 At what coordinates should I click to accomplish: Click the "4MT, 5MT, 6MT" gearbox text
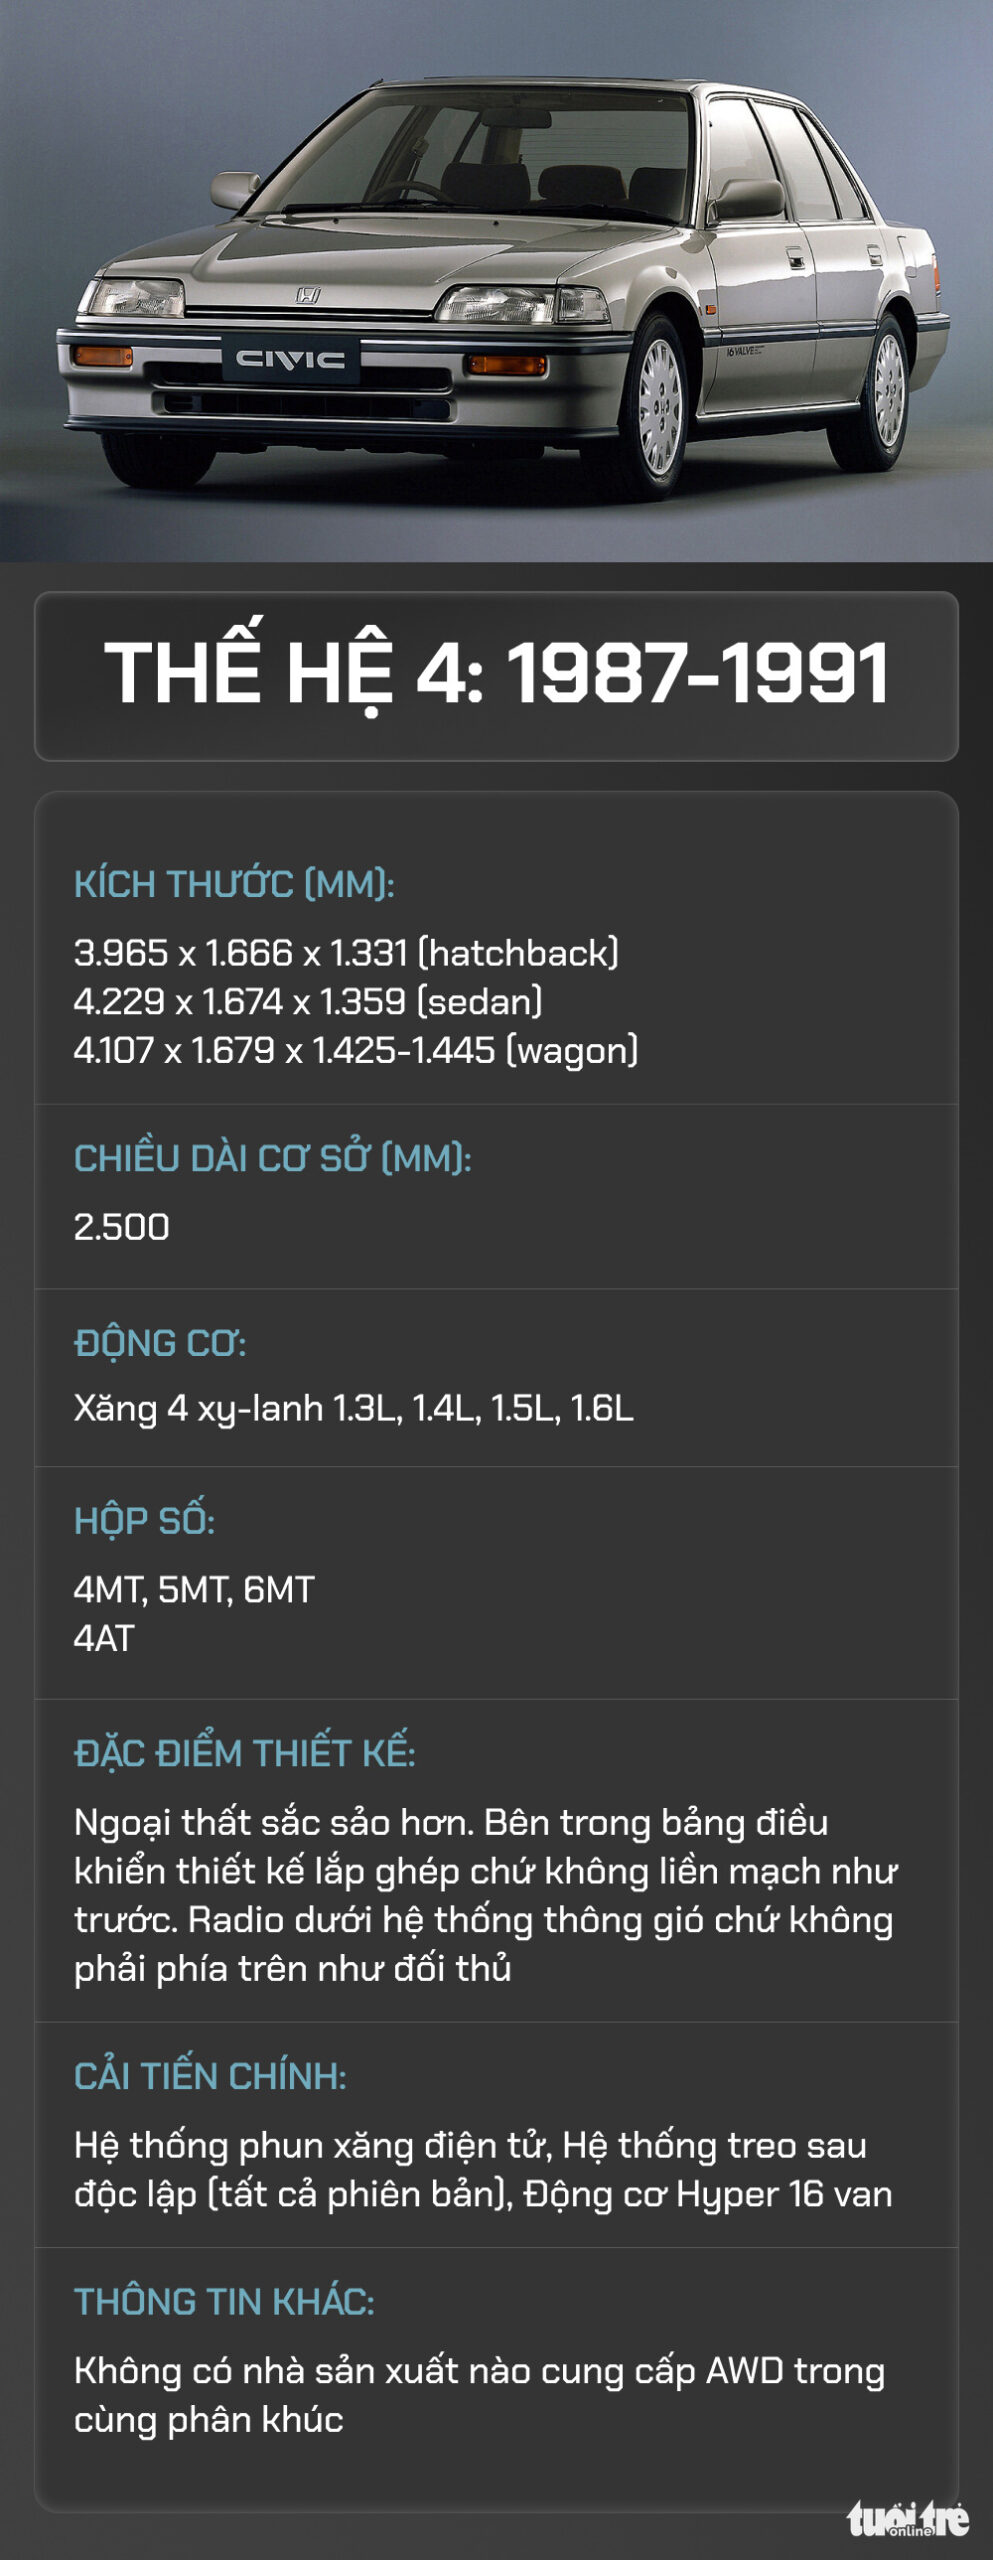point(194,1589)
